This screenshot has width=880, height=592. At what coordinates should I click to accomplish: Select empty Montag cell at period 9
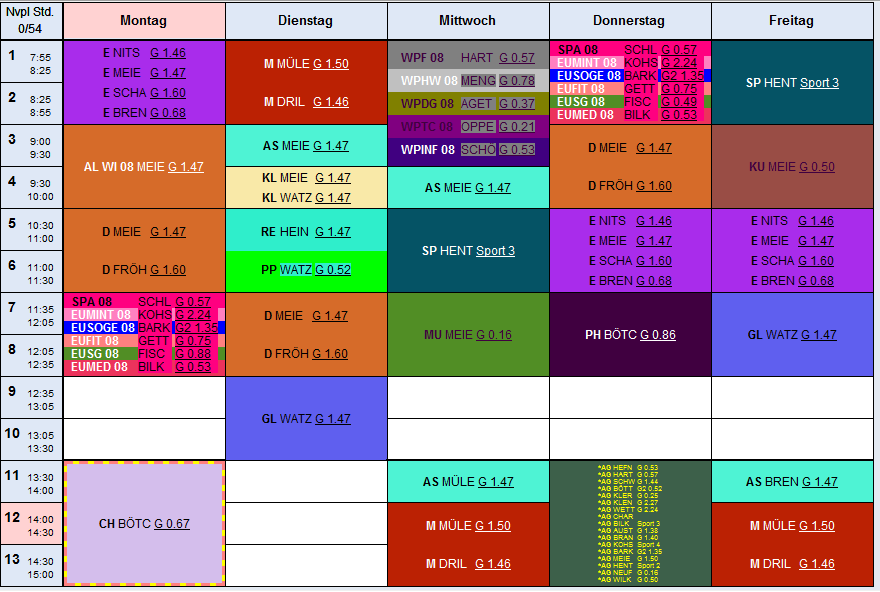(144, 397)
